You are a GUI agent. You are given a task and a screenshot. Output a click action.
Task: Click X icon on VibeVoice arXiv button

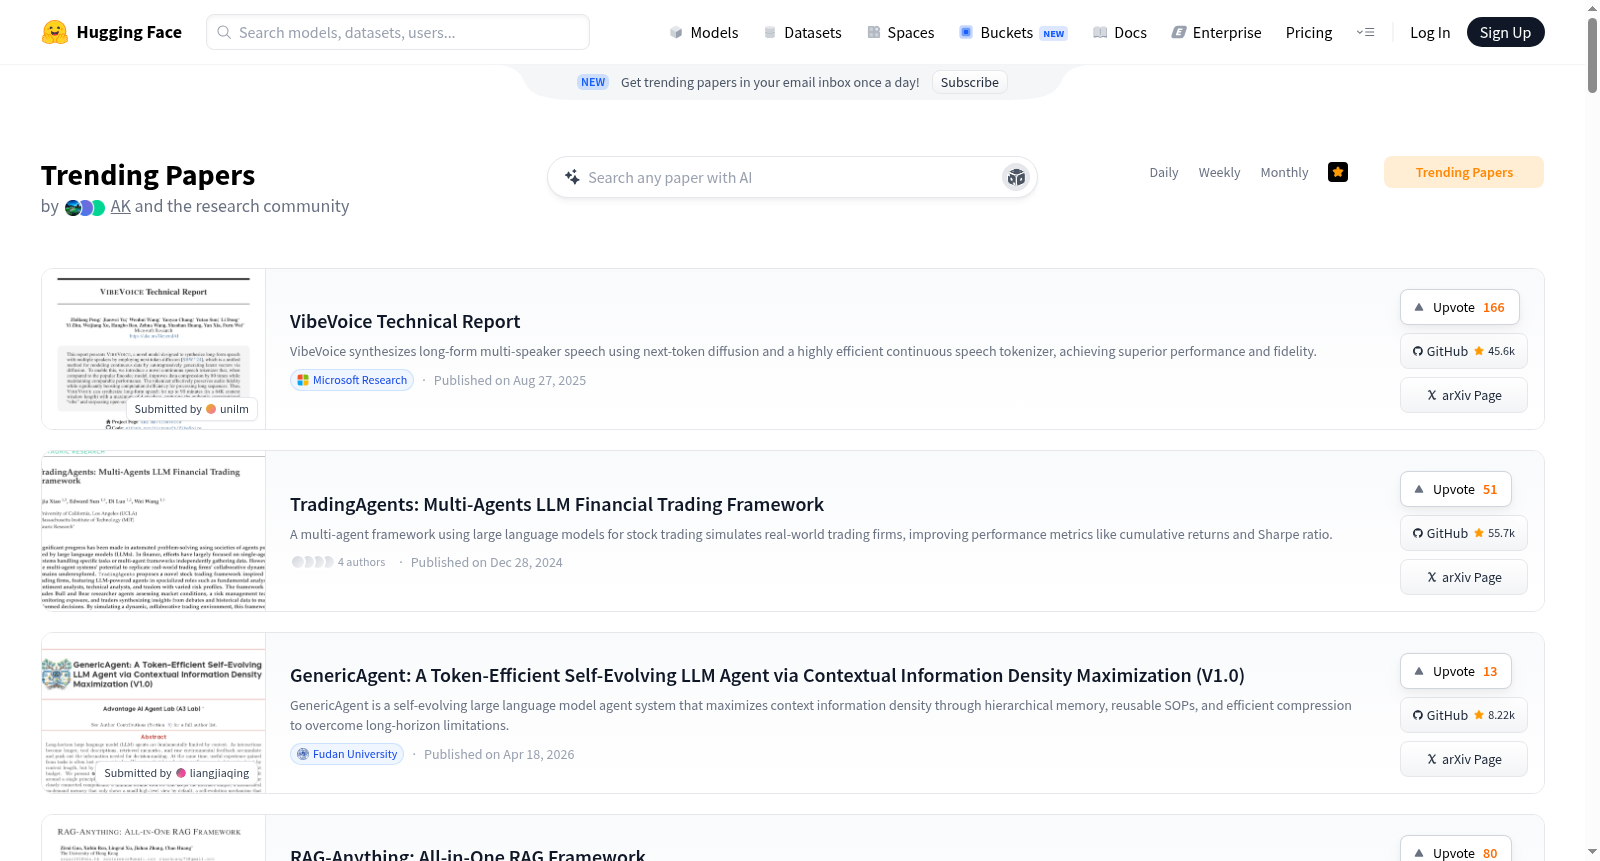click(x=1432, y=395)
